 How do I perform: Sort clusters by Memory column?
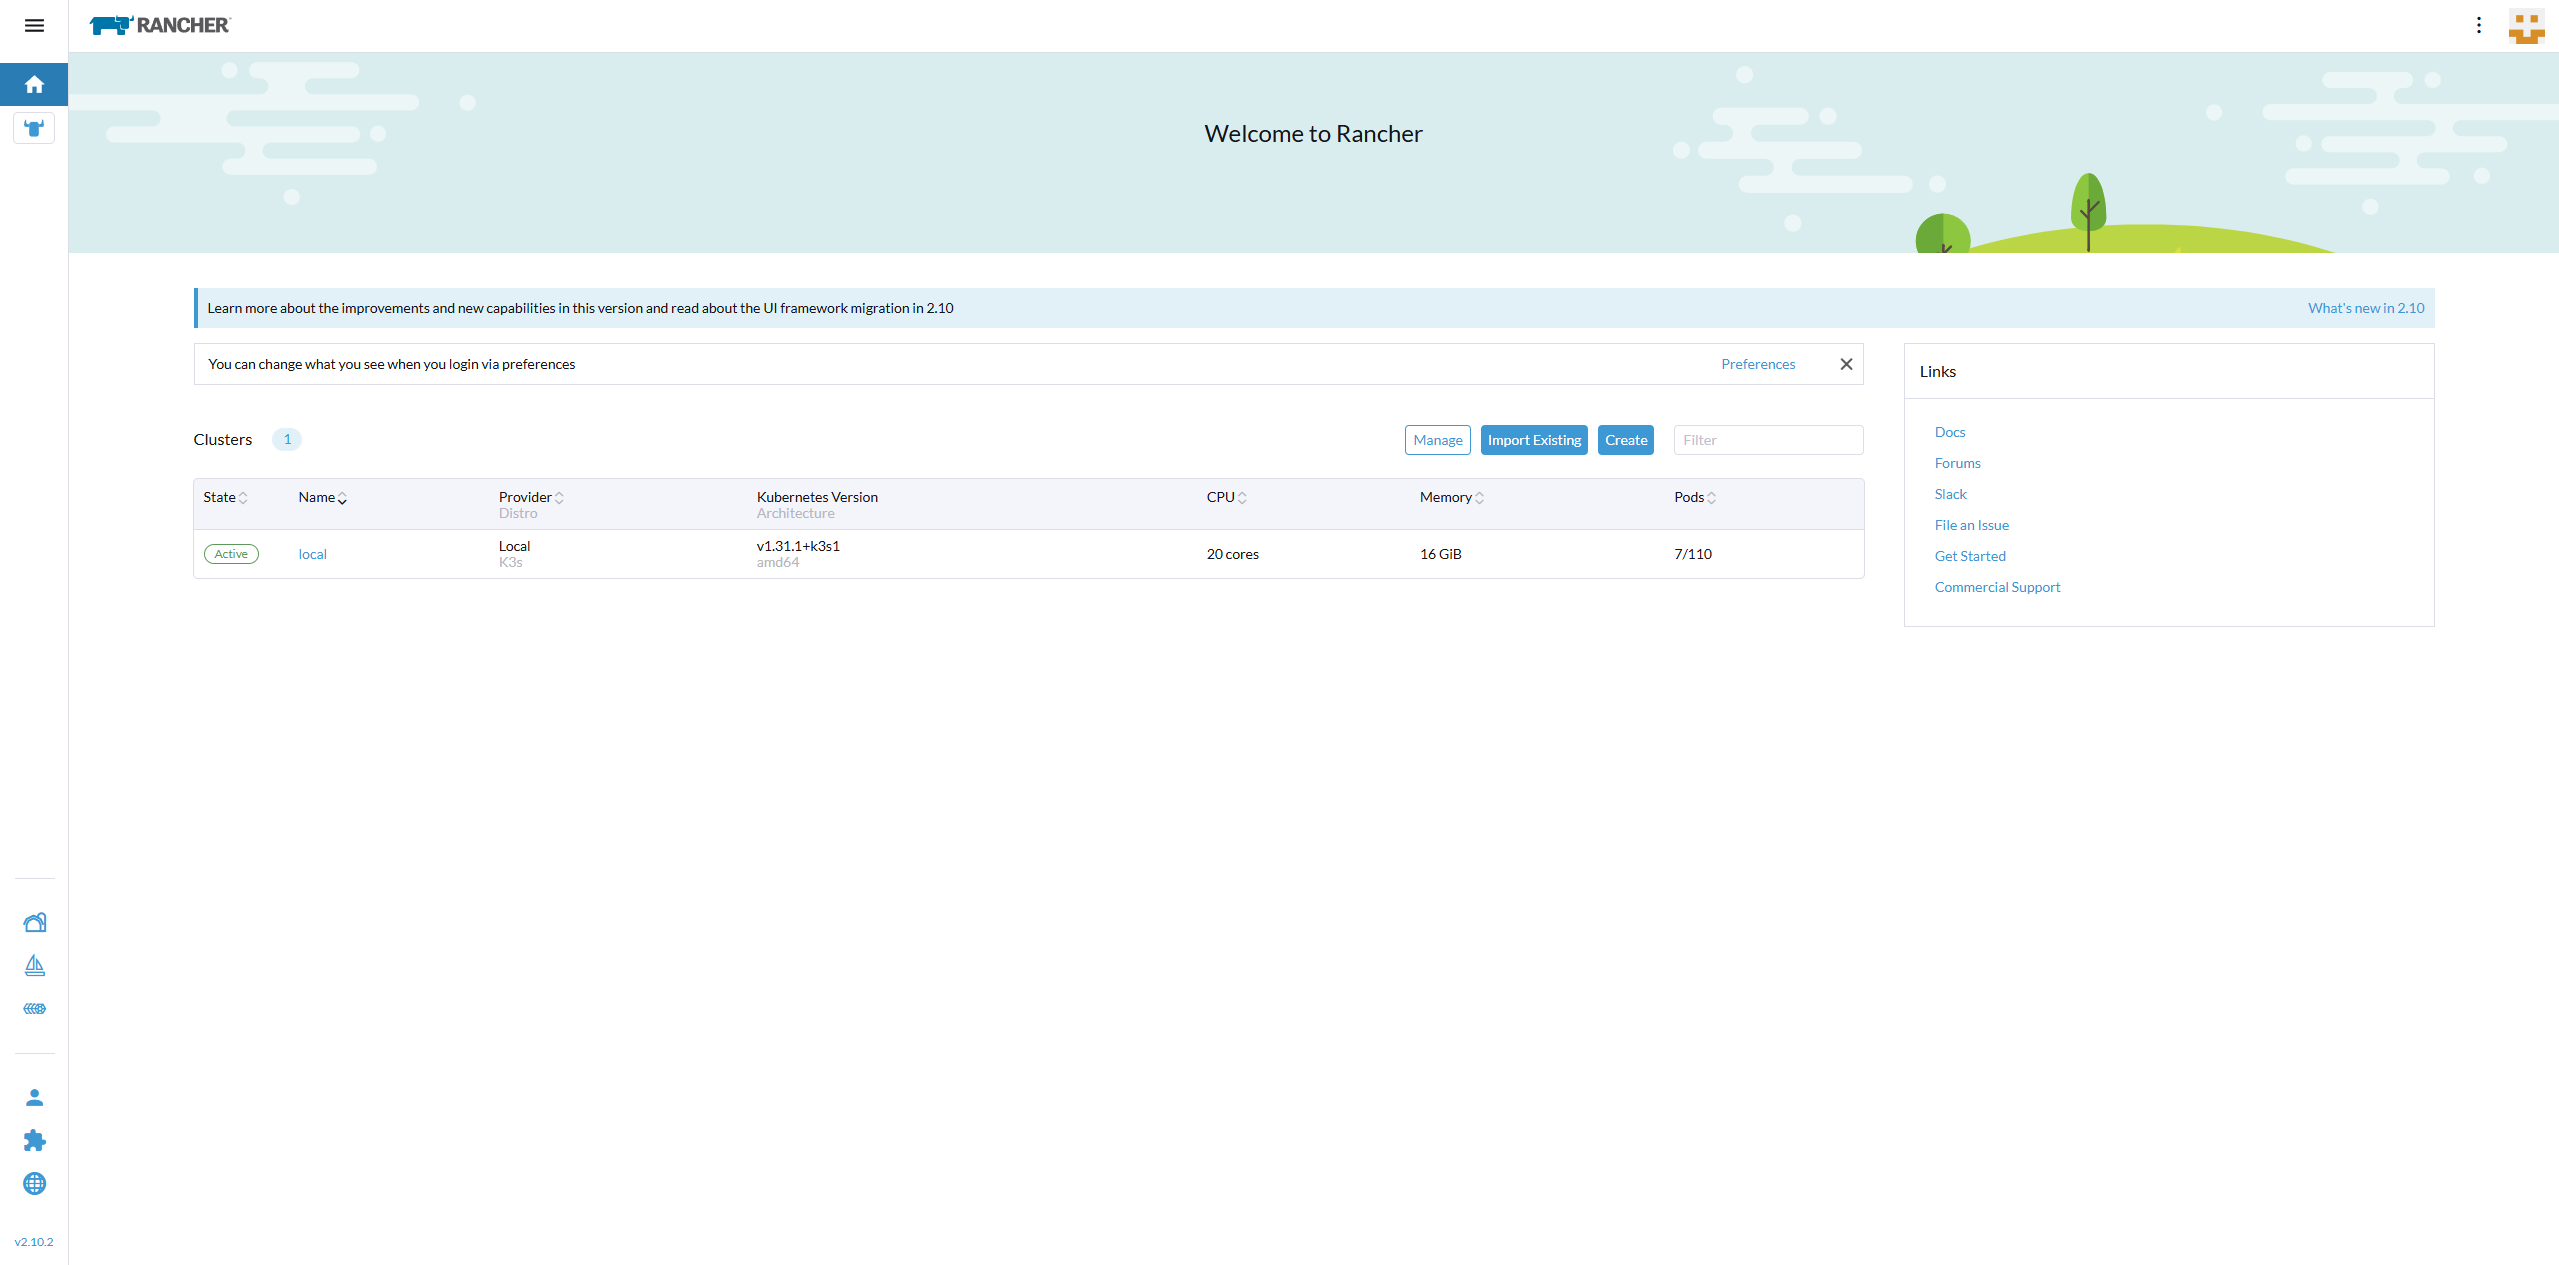click(x=1451, y=497)
